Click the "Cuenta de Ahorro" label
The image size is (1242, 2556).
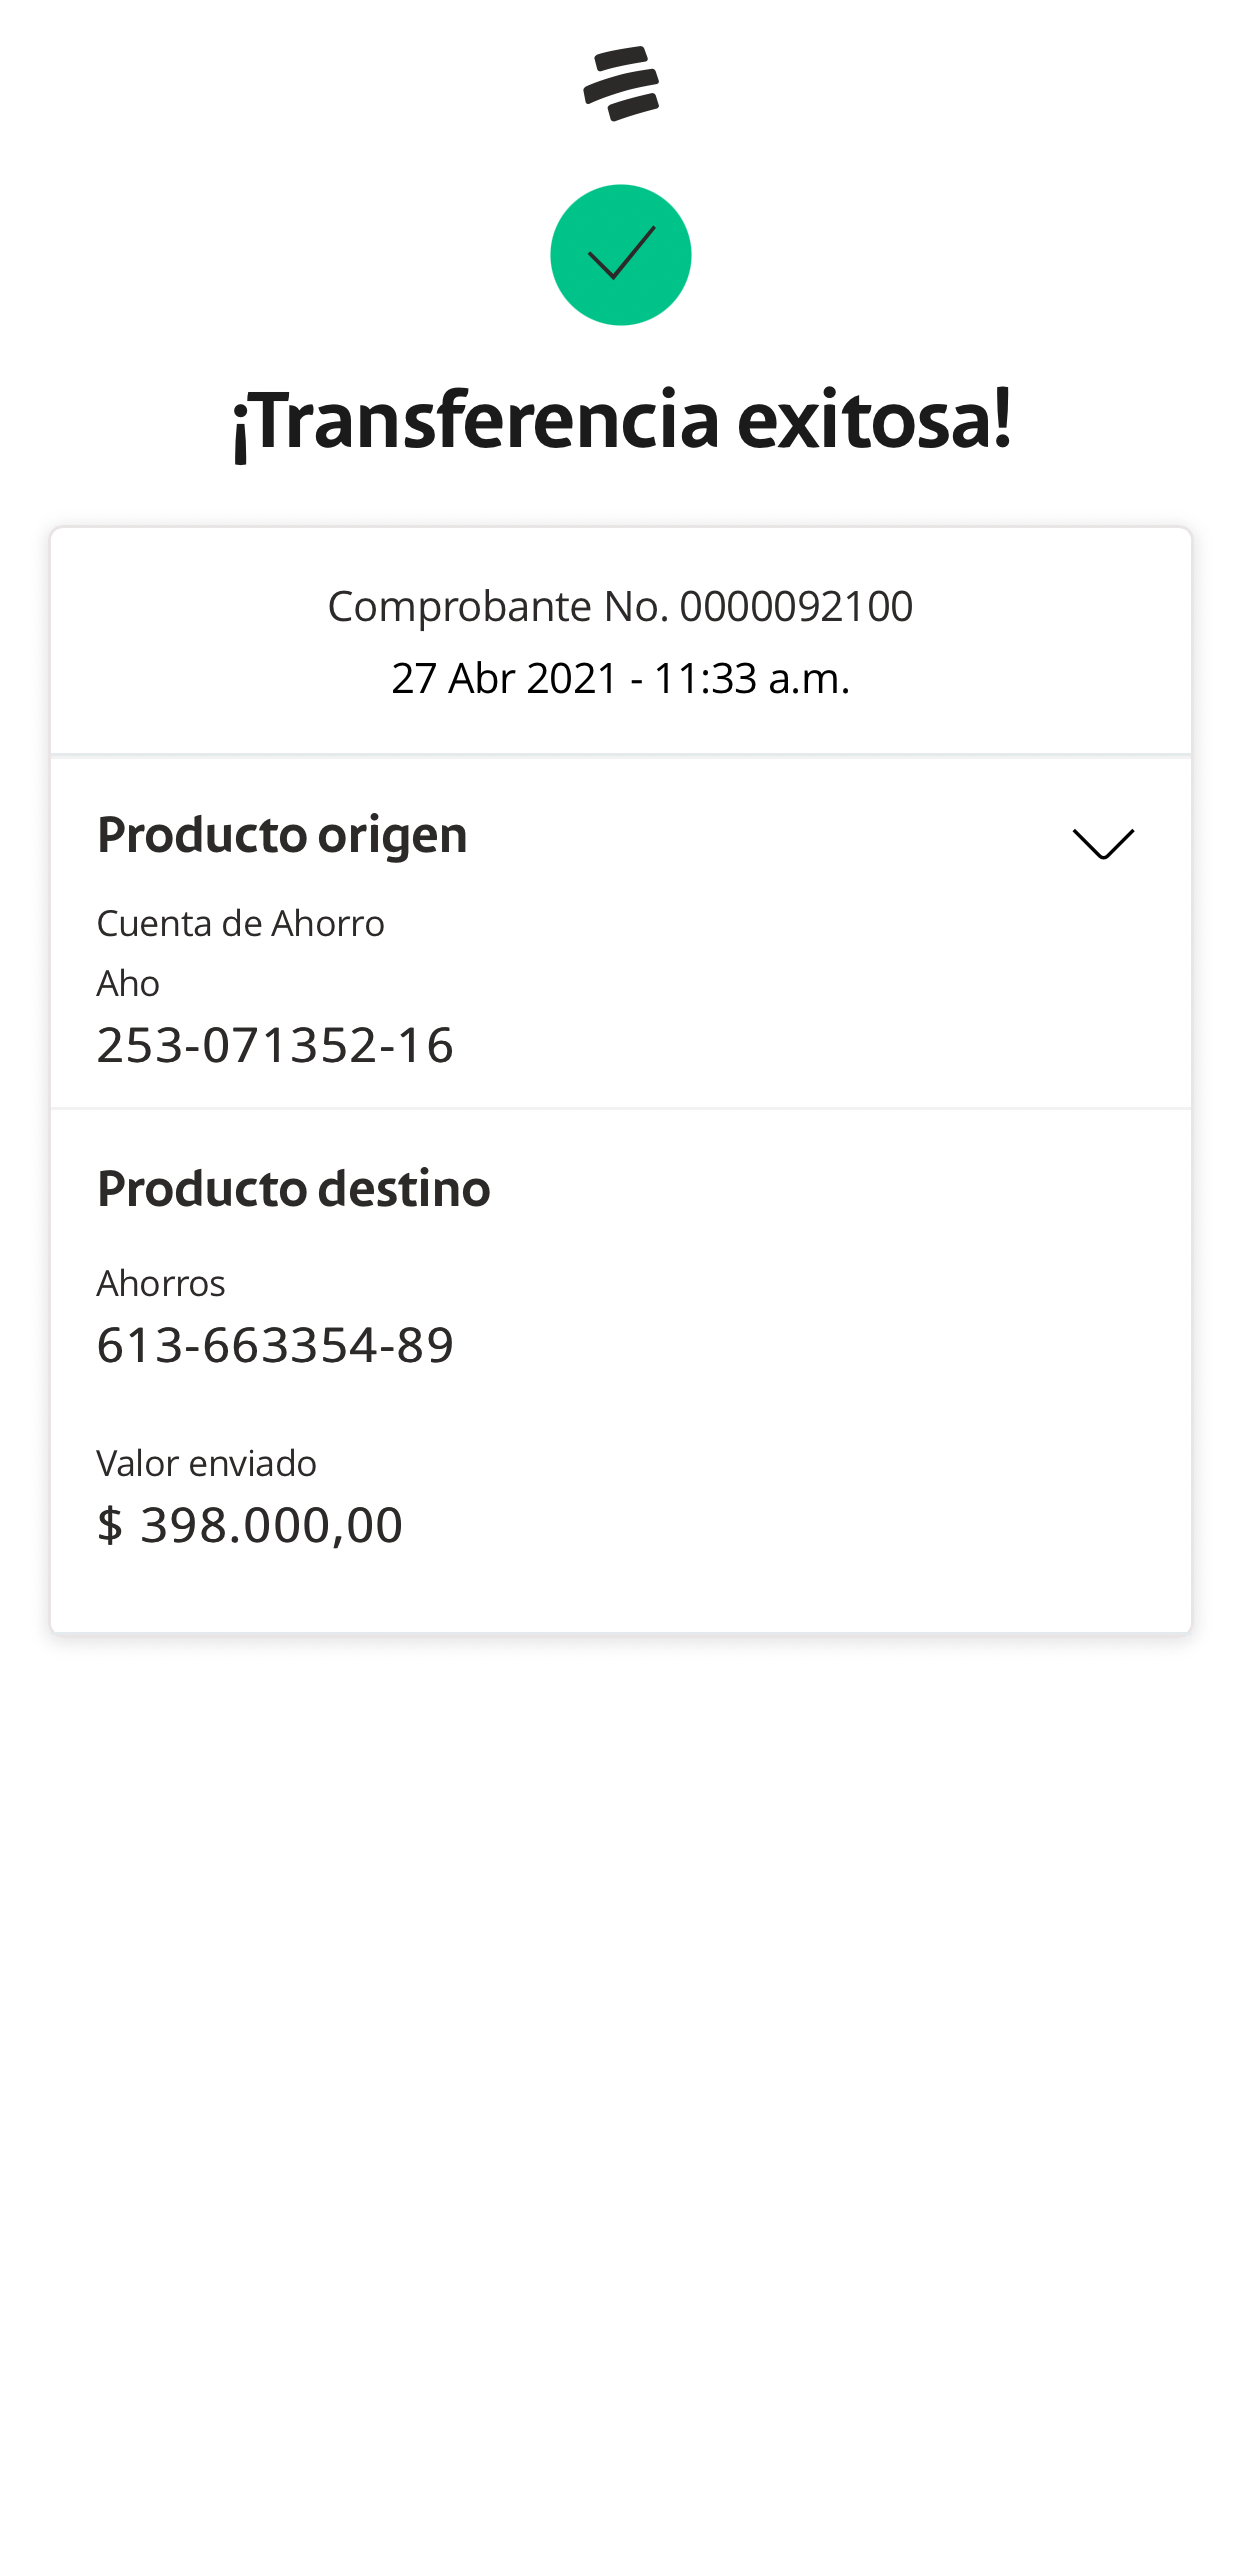tap(240, 923)
